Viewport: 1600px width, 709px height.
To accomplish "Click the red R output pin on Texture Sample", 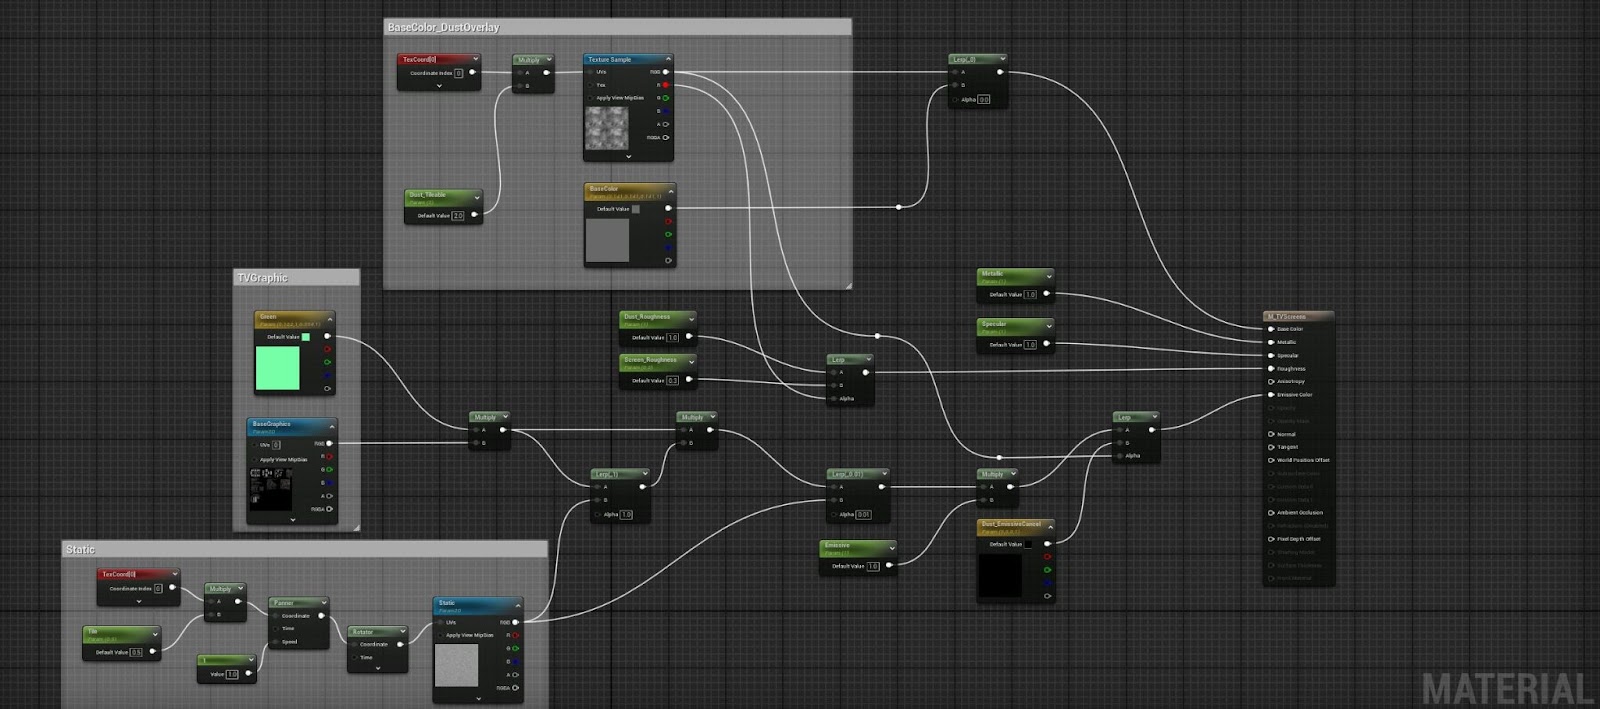I will (x=666, y=85).
